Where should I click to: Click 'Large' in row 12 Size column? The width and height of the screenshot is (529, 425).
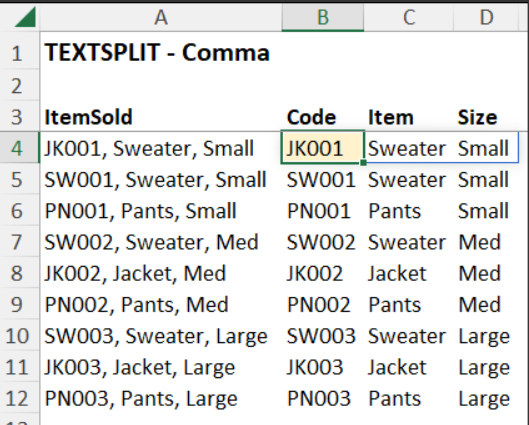point(486,398)
